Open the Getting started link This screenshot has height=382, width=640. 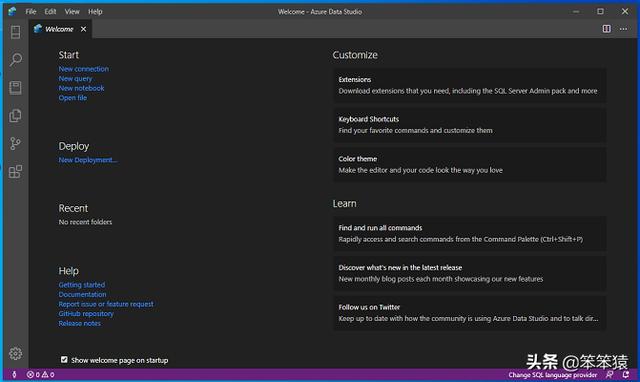pyautogui.click(x=82, y=284)
